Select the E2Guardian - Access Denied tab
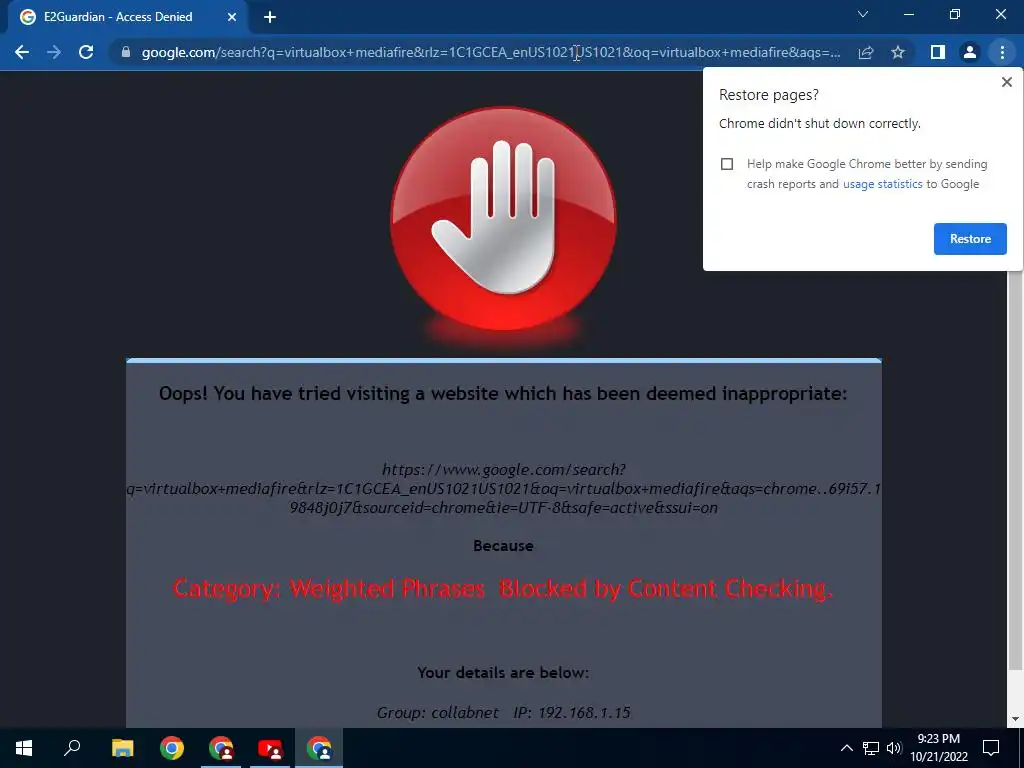 tap(128, 17)
